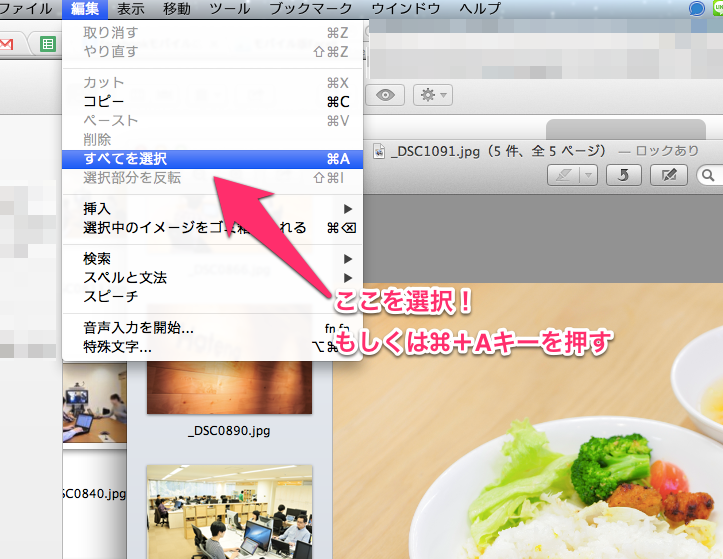Open the ファイル menu in menu bar
This screenshot has height=559, width=723.
25,8
